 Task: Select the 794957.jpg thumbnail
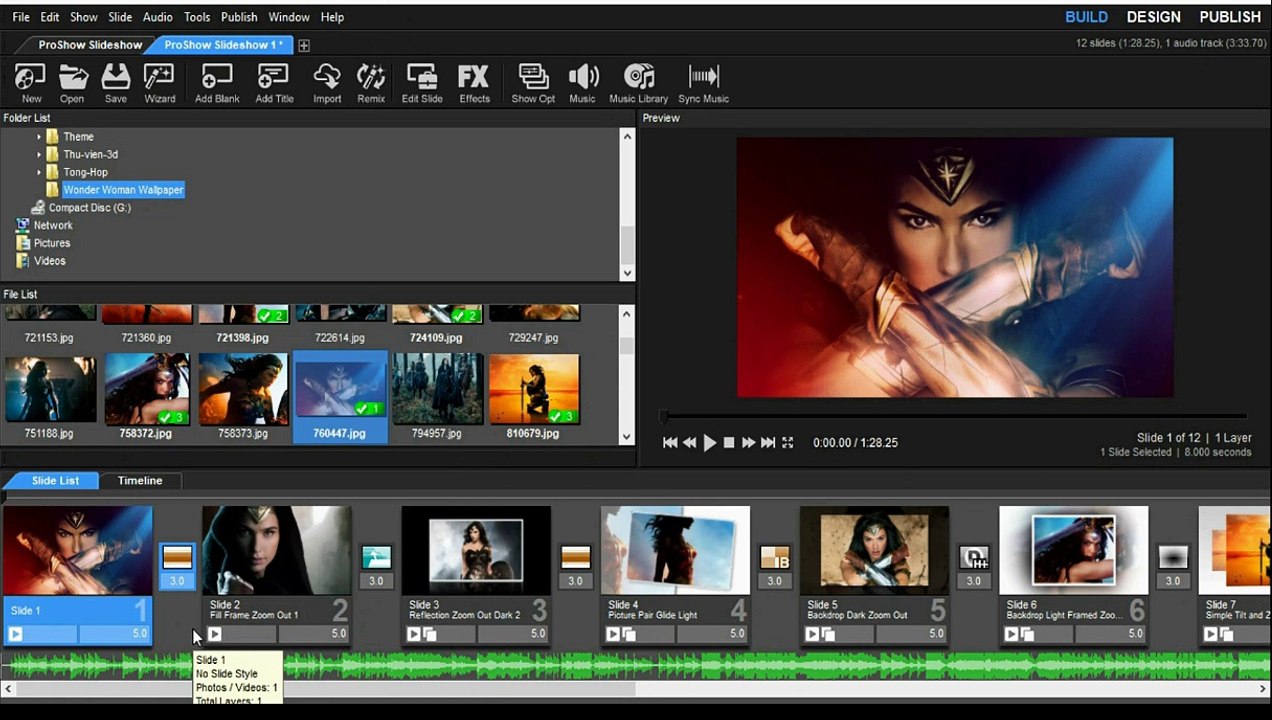tap(437, 397)
